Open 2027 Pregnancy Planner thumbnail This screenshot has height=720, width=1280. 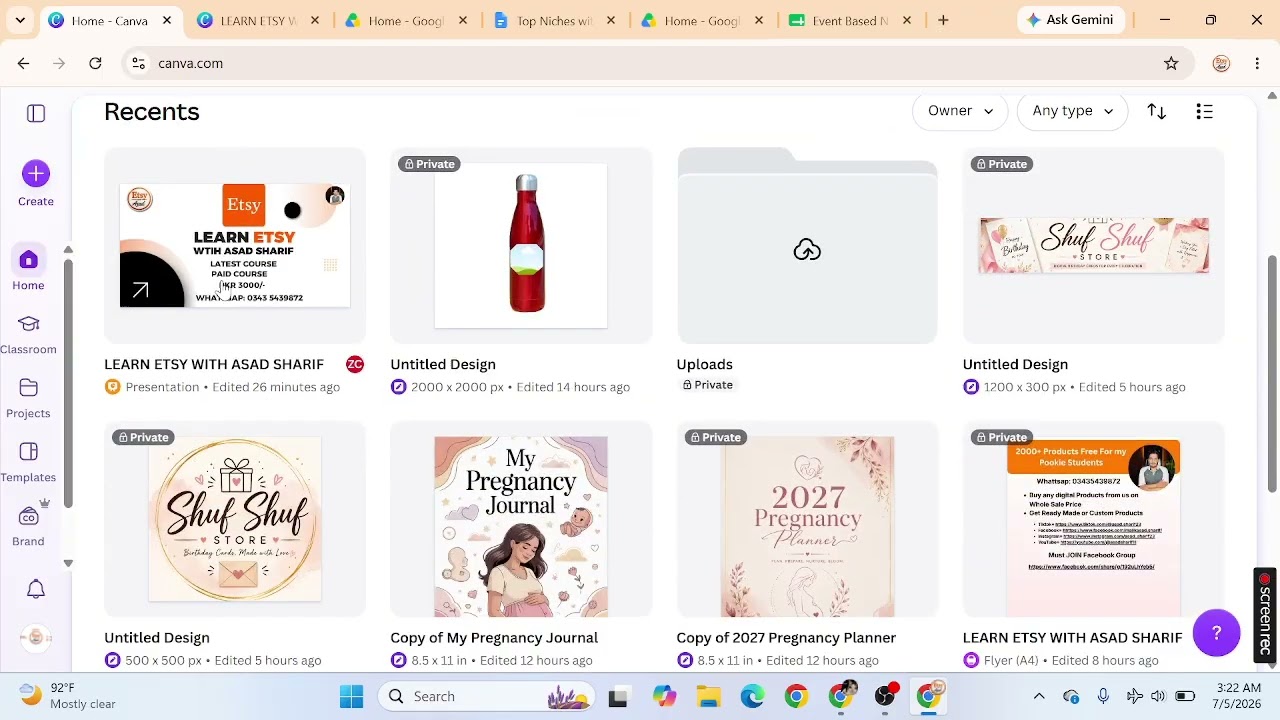[x=807, y=519]
